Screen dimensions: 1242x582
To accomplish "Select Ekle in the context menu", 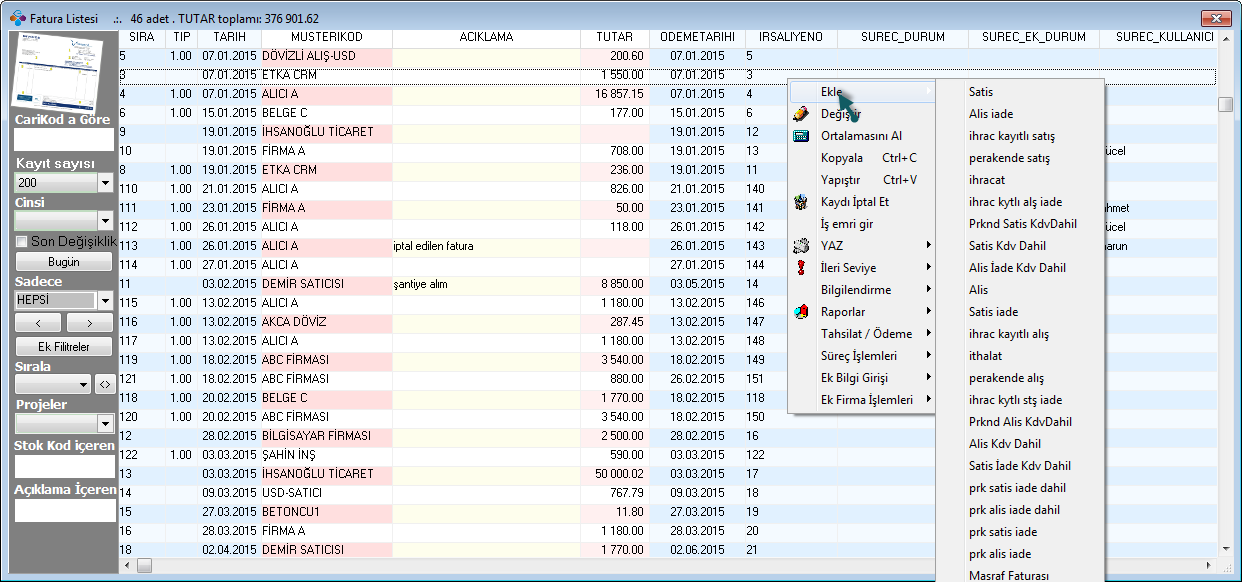I will pyautogui.click(x=862, y=92).
